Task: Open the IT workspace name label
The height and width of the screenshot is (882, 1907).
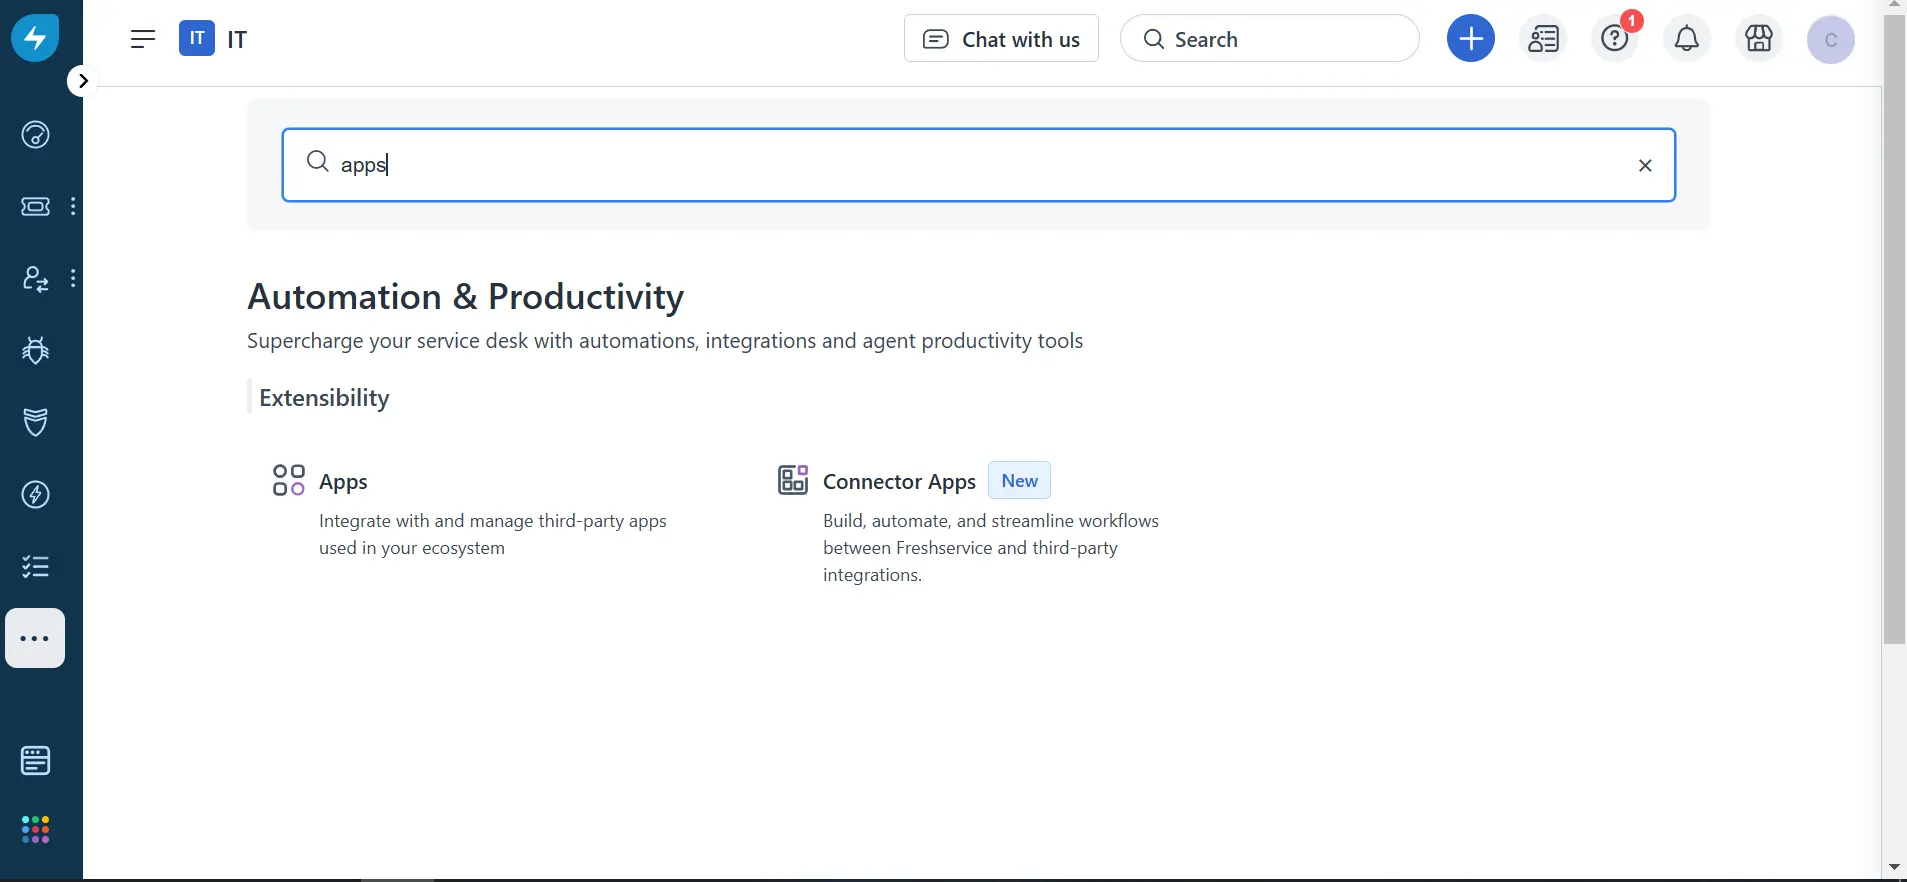Action: coord(237,39)
